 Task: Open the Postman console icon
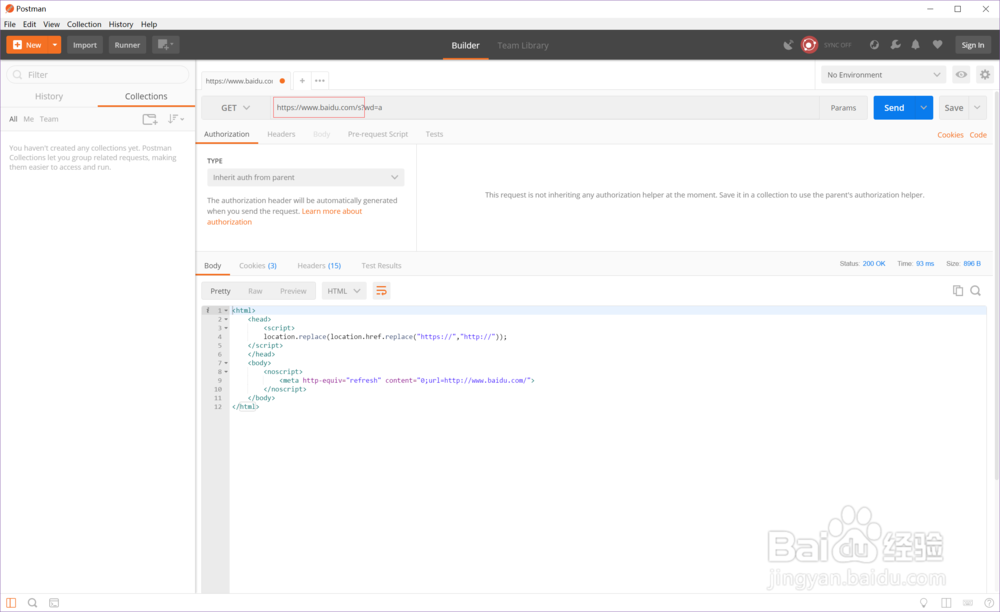(x=54, y=602)
